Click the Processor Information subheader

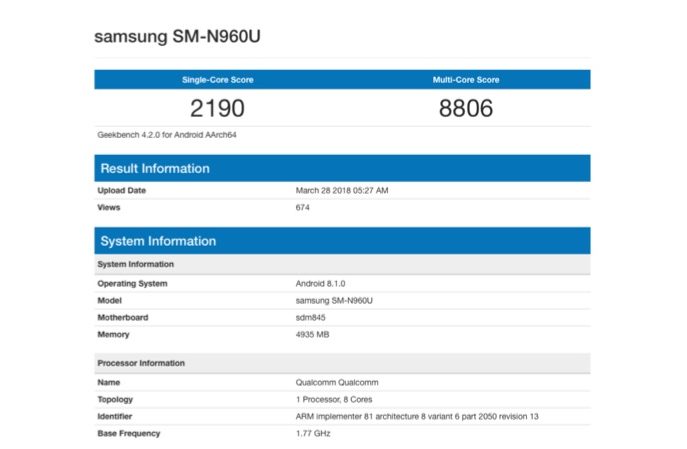(141, 363)
